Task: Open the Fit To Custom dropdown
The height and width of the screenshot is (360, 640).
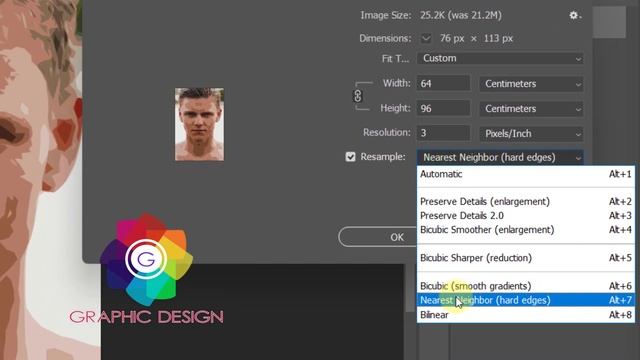Action: [x=500, y=58]
